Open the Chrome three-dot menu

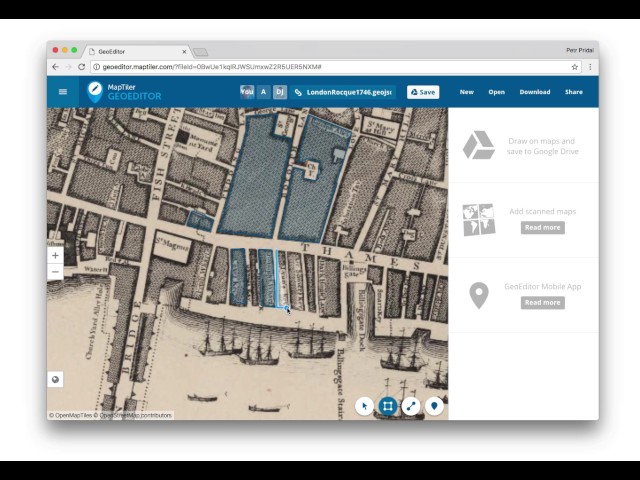pos(590,67)
